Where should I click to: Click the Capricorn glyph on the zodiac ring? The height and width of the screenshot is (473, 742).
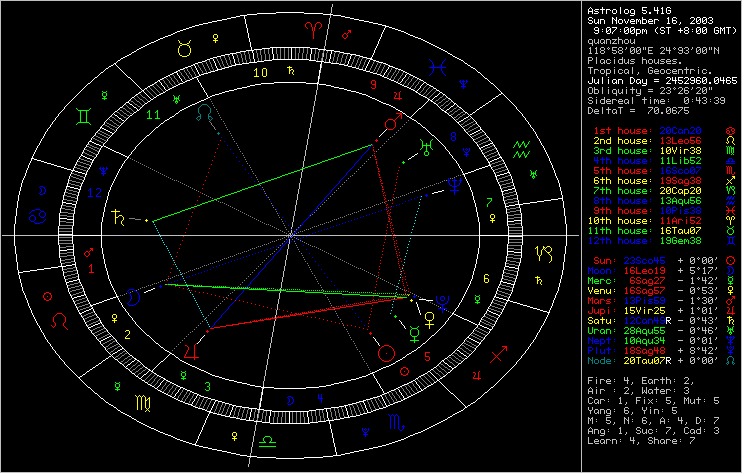[544, 251]
